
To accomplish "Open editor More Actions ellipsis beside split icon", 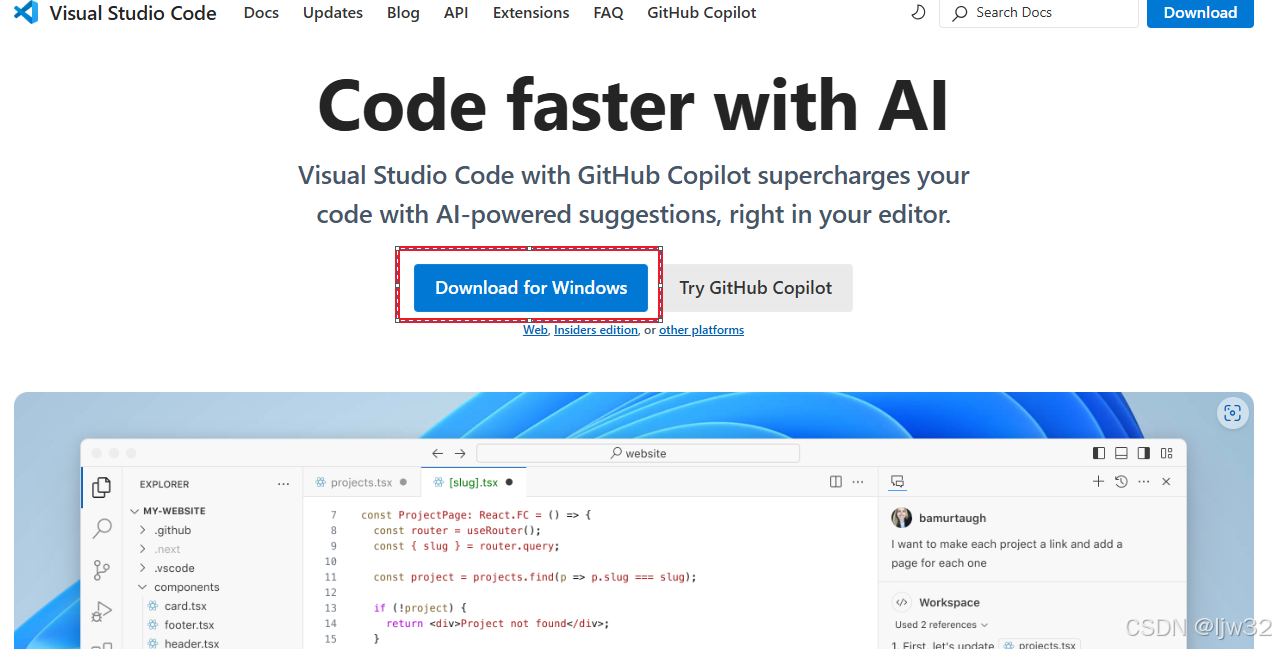I will click(858, 482).
